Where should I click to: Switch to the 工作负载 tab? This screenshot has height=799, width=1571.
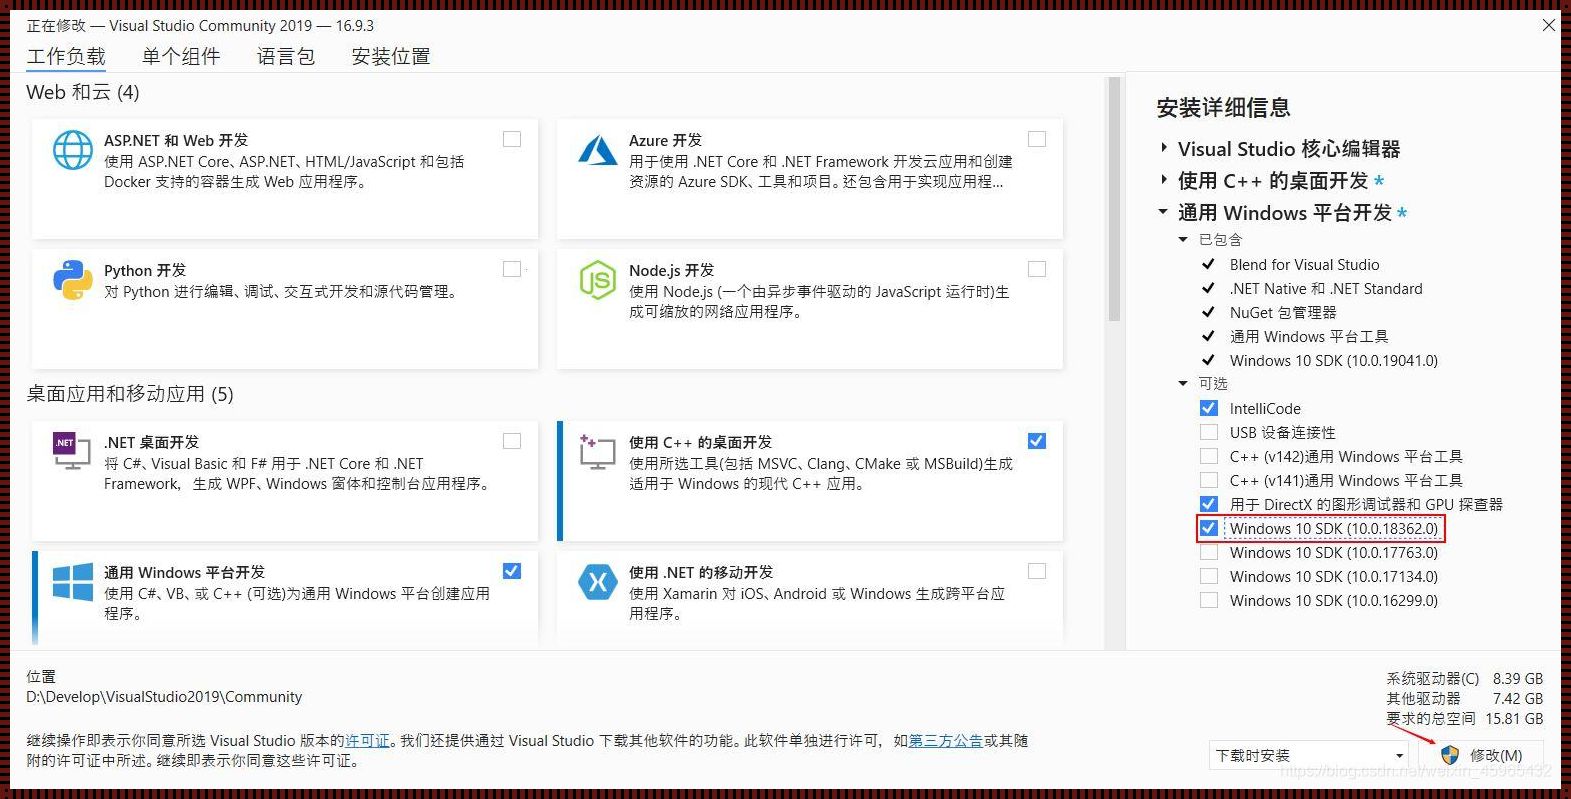[x=66, y=57]
